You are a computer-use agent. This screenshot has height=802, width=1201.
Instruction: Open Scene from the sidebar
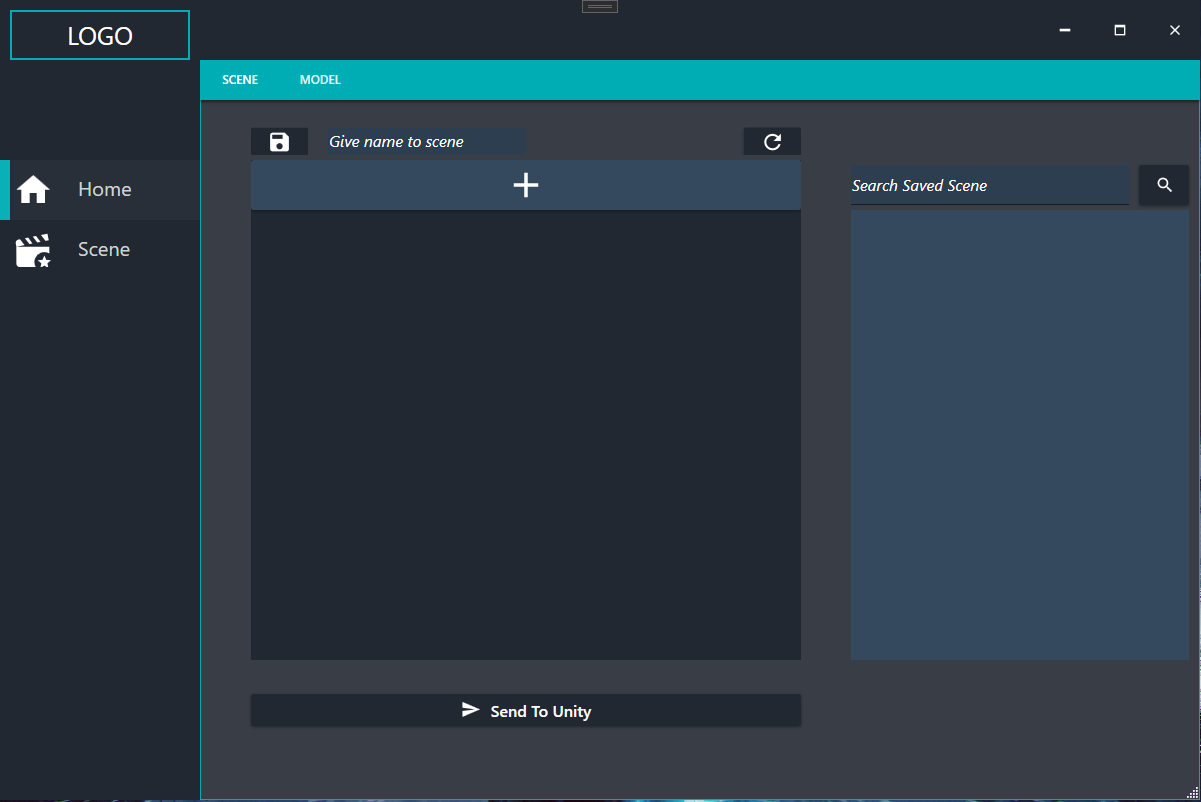point(100,250)
